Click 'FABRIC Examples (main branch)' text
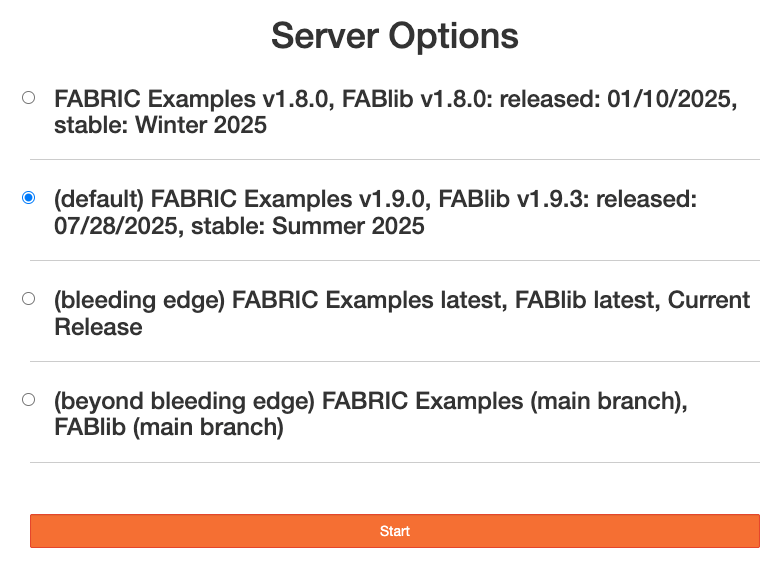 pyautogui.click(x=507, y=402)
